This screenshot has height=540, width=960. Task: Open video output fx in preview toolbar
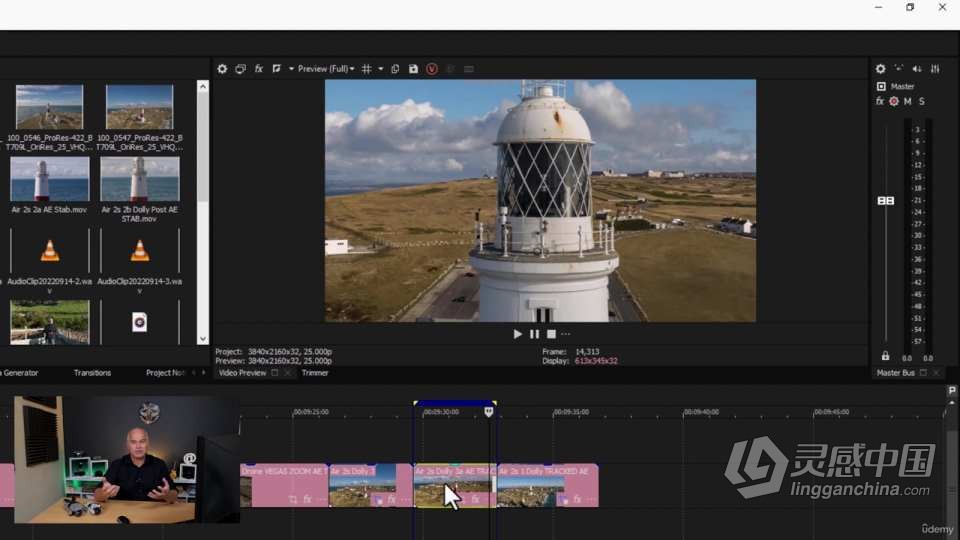pyautogui.click(x=259, y=69)
